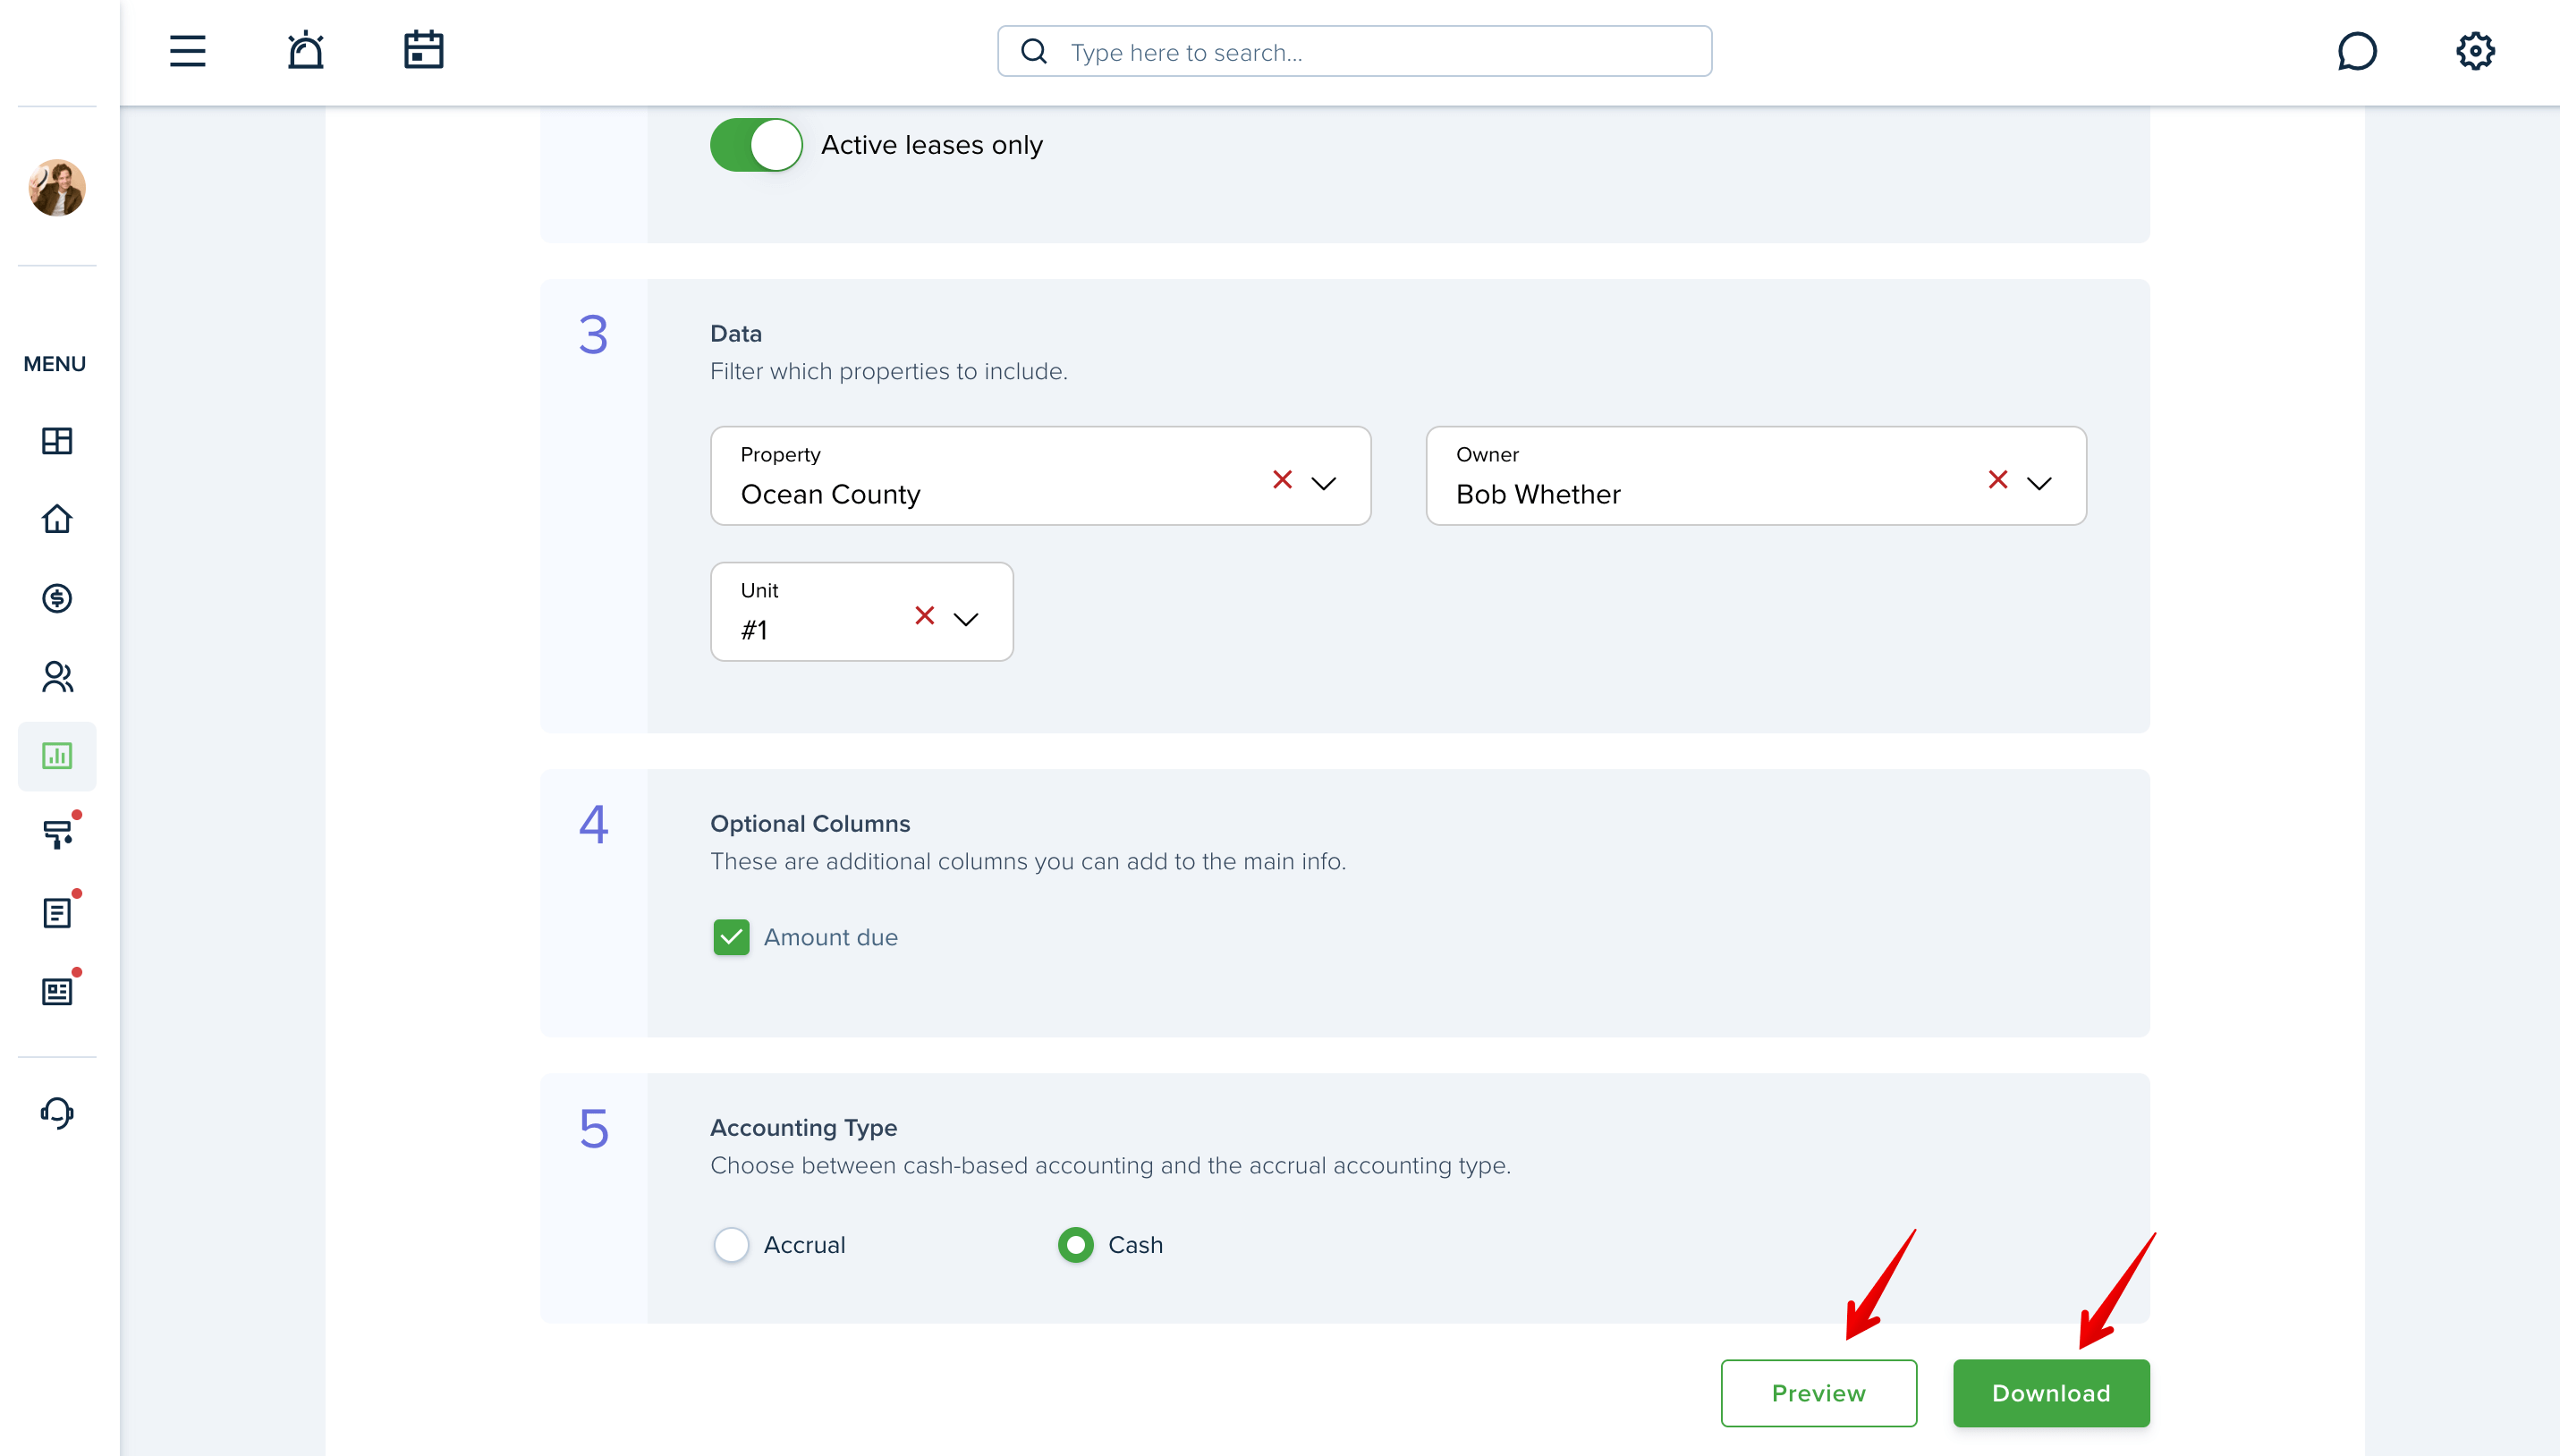2560x1456 pixels.
Task: Open the support headset icon
Action: coord(57,1112)
